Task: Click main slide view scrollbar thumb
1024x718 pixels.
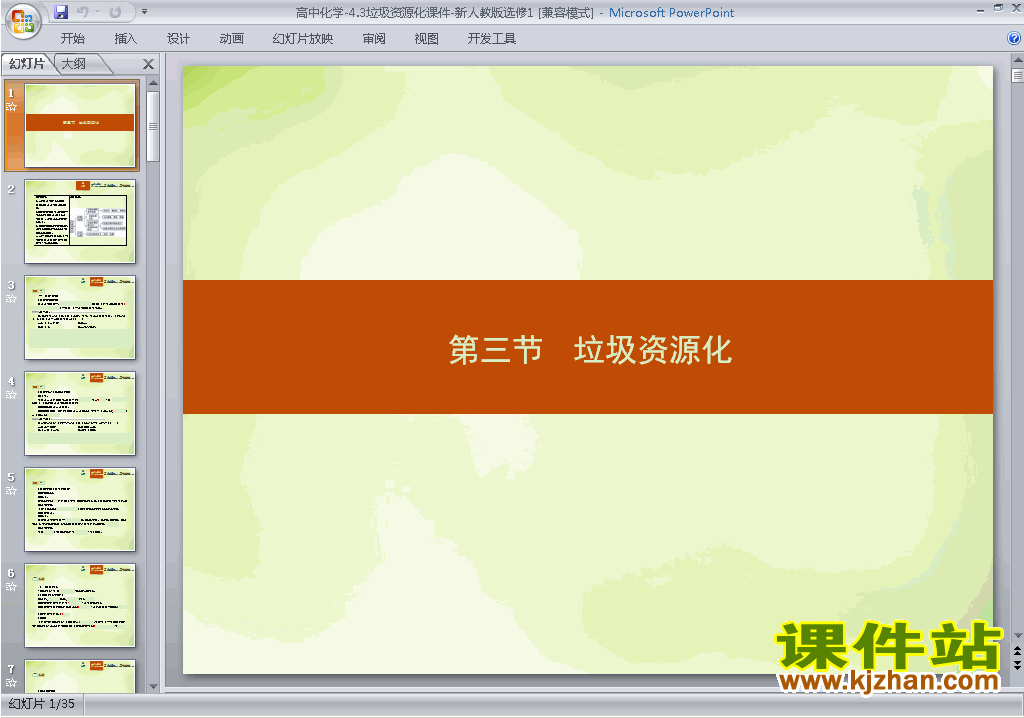Action: coord(1017,75)
